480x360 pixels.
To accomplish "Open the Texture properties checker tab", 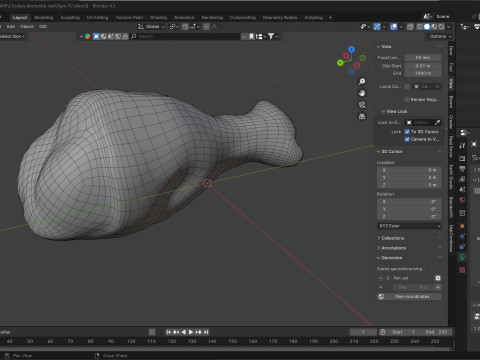I will click(x=462, y=270).
